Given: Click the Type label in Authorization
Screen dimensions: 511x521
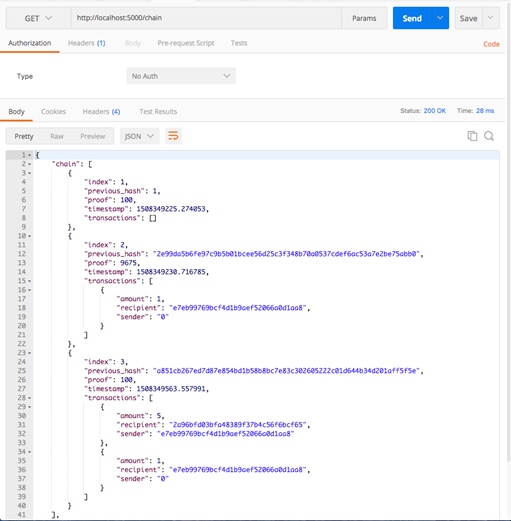Looking at the screenshot, I should [25, 76].
